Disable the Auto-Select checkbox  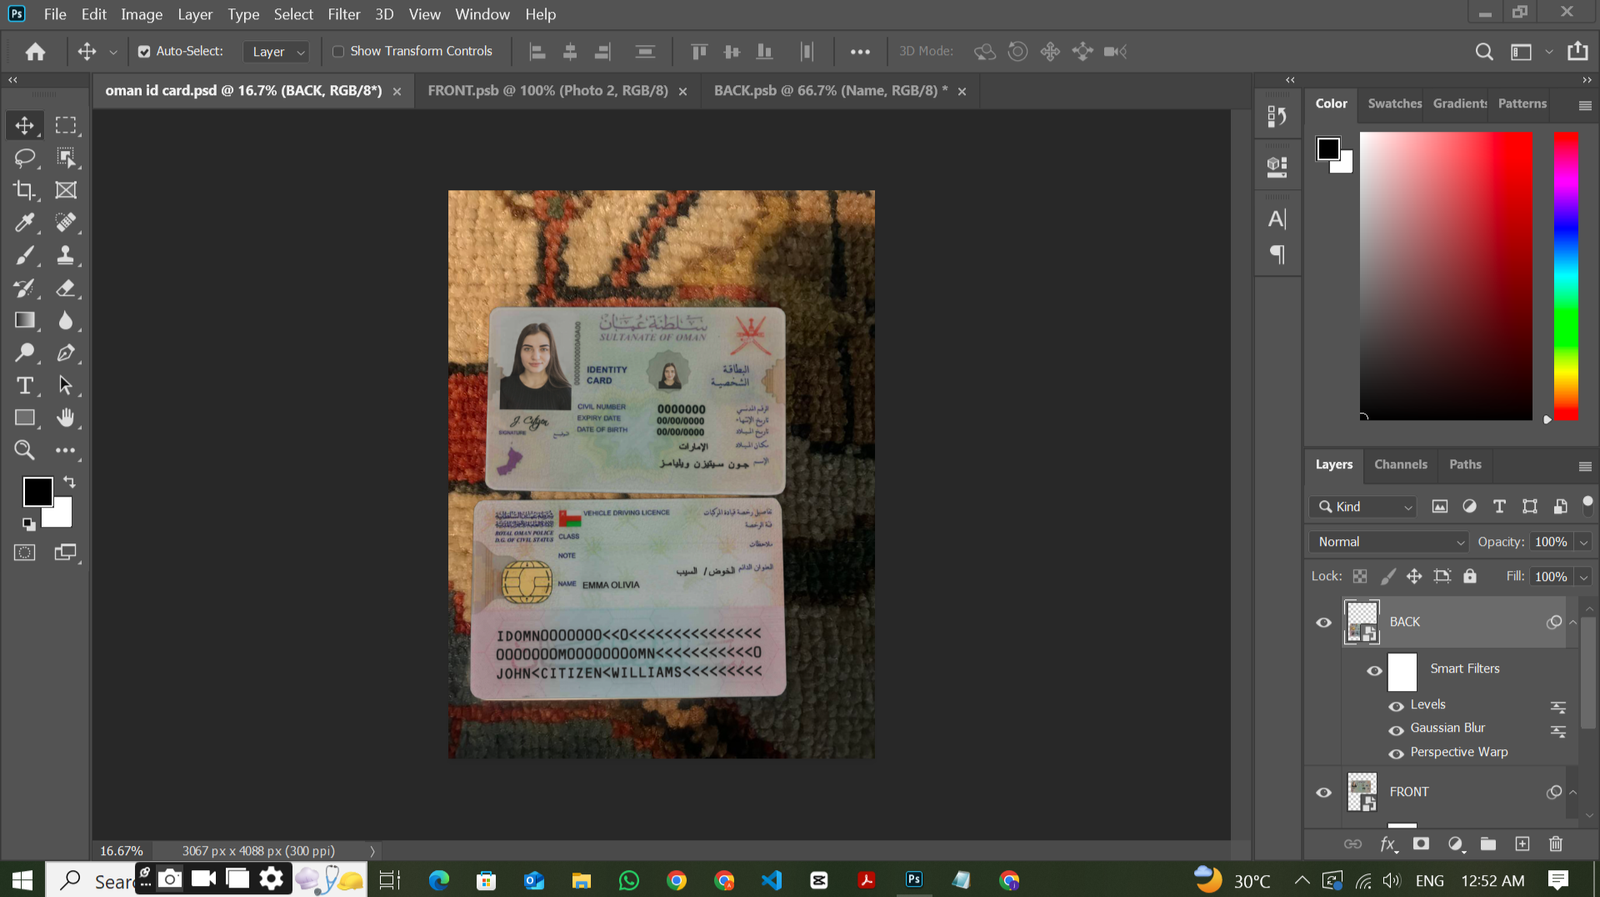coord(144,52)
